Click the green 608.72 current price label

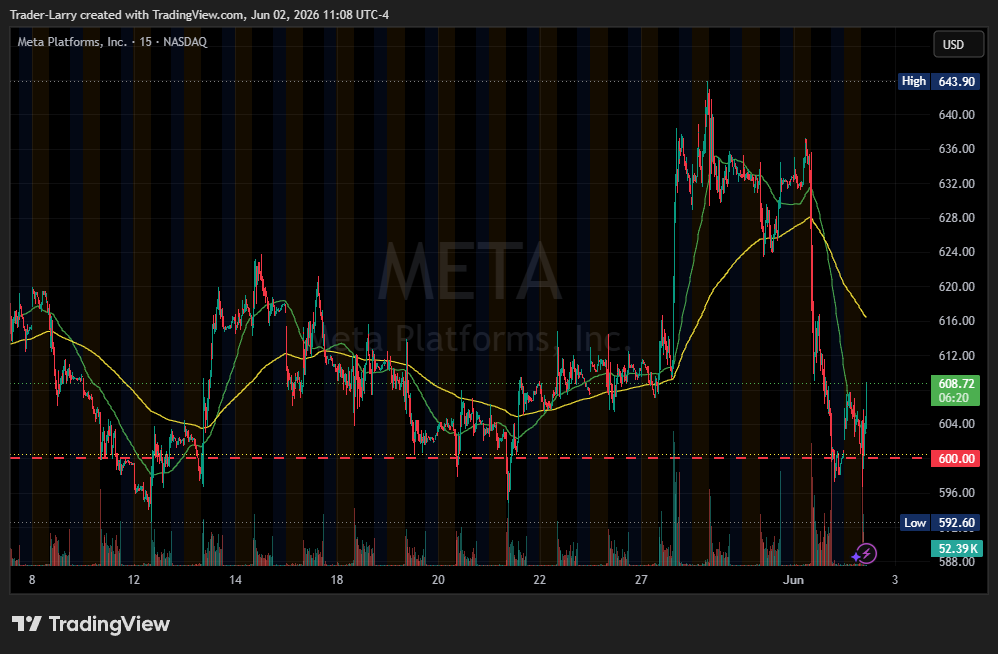click(x=956, y=391)
